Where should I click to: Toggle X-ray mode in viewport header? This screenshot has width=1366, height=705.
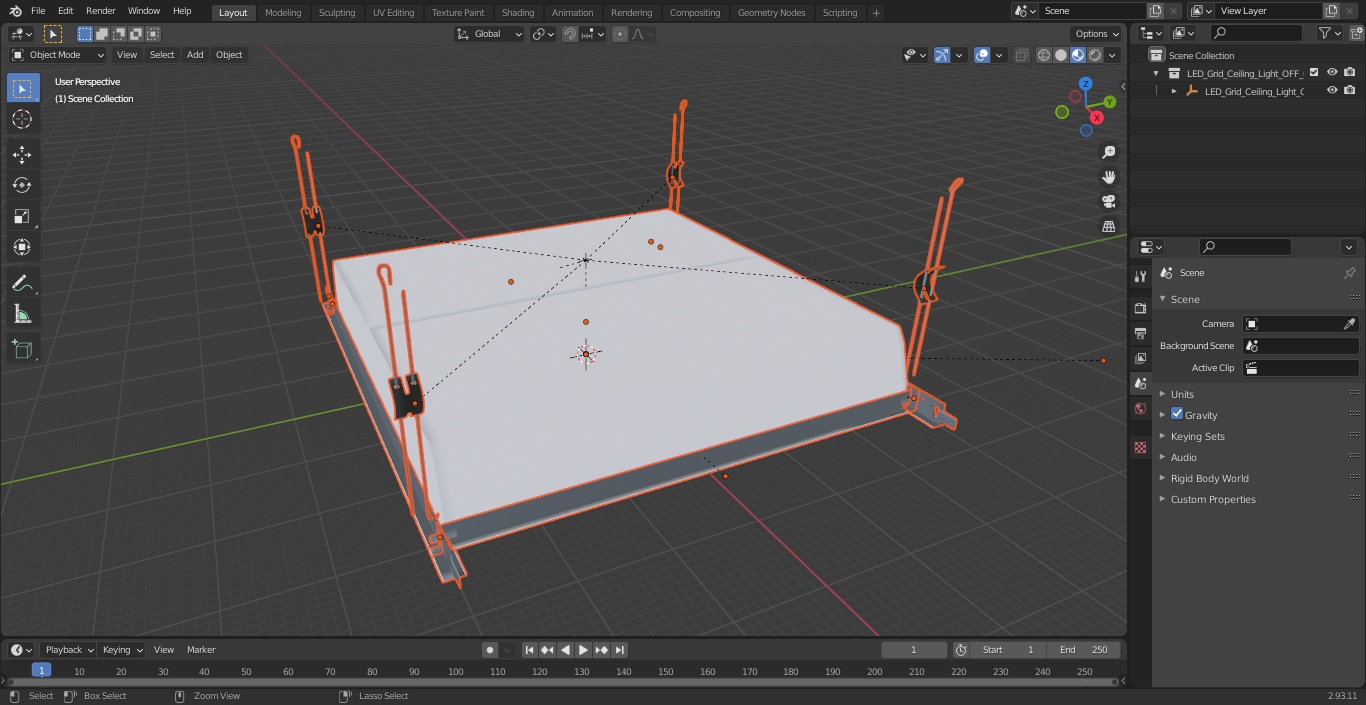(1021, 55)
